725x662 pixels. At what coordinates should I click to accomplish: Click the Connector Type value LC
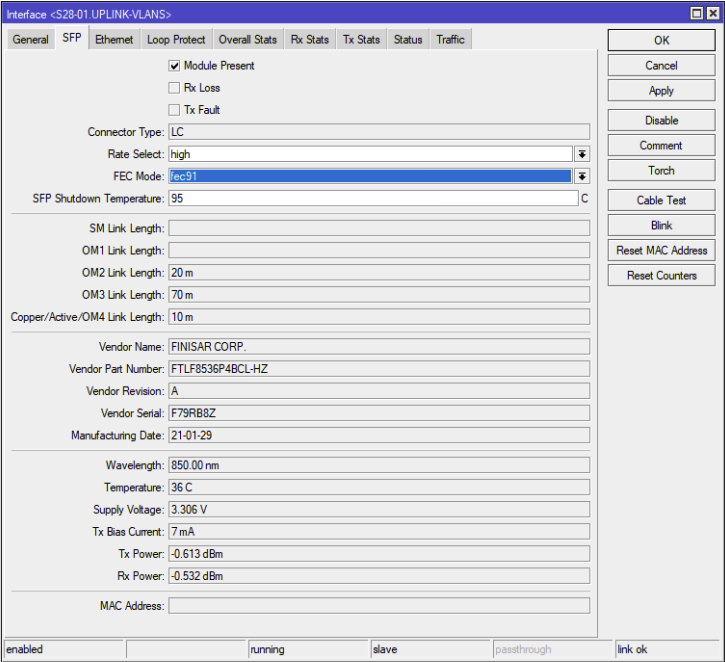pyautogui.click(x=379, y=132)
